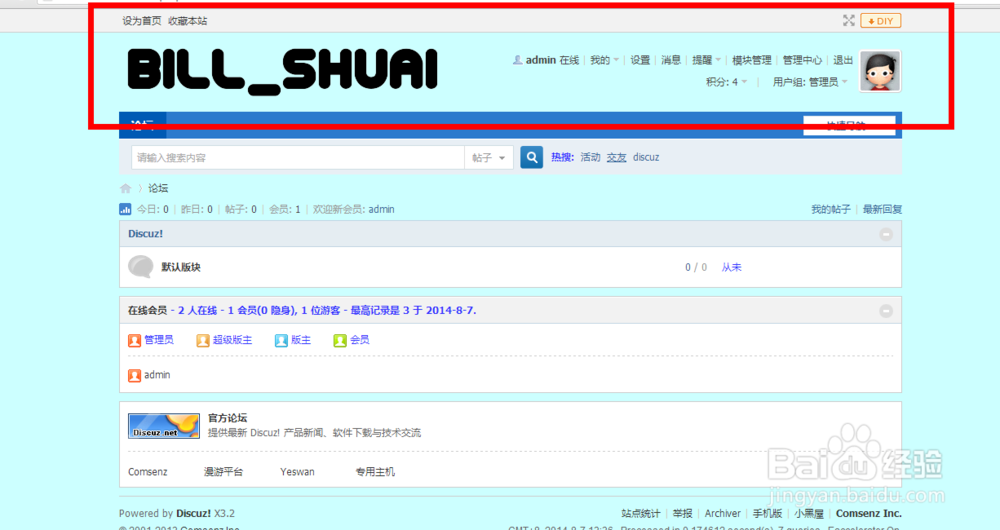Click 小黑屋 footer link
Image resolution: width=1000 pixels, height=530 pixels.
(x=809, y=513)
